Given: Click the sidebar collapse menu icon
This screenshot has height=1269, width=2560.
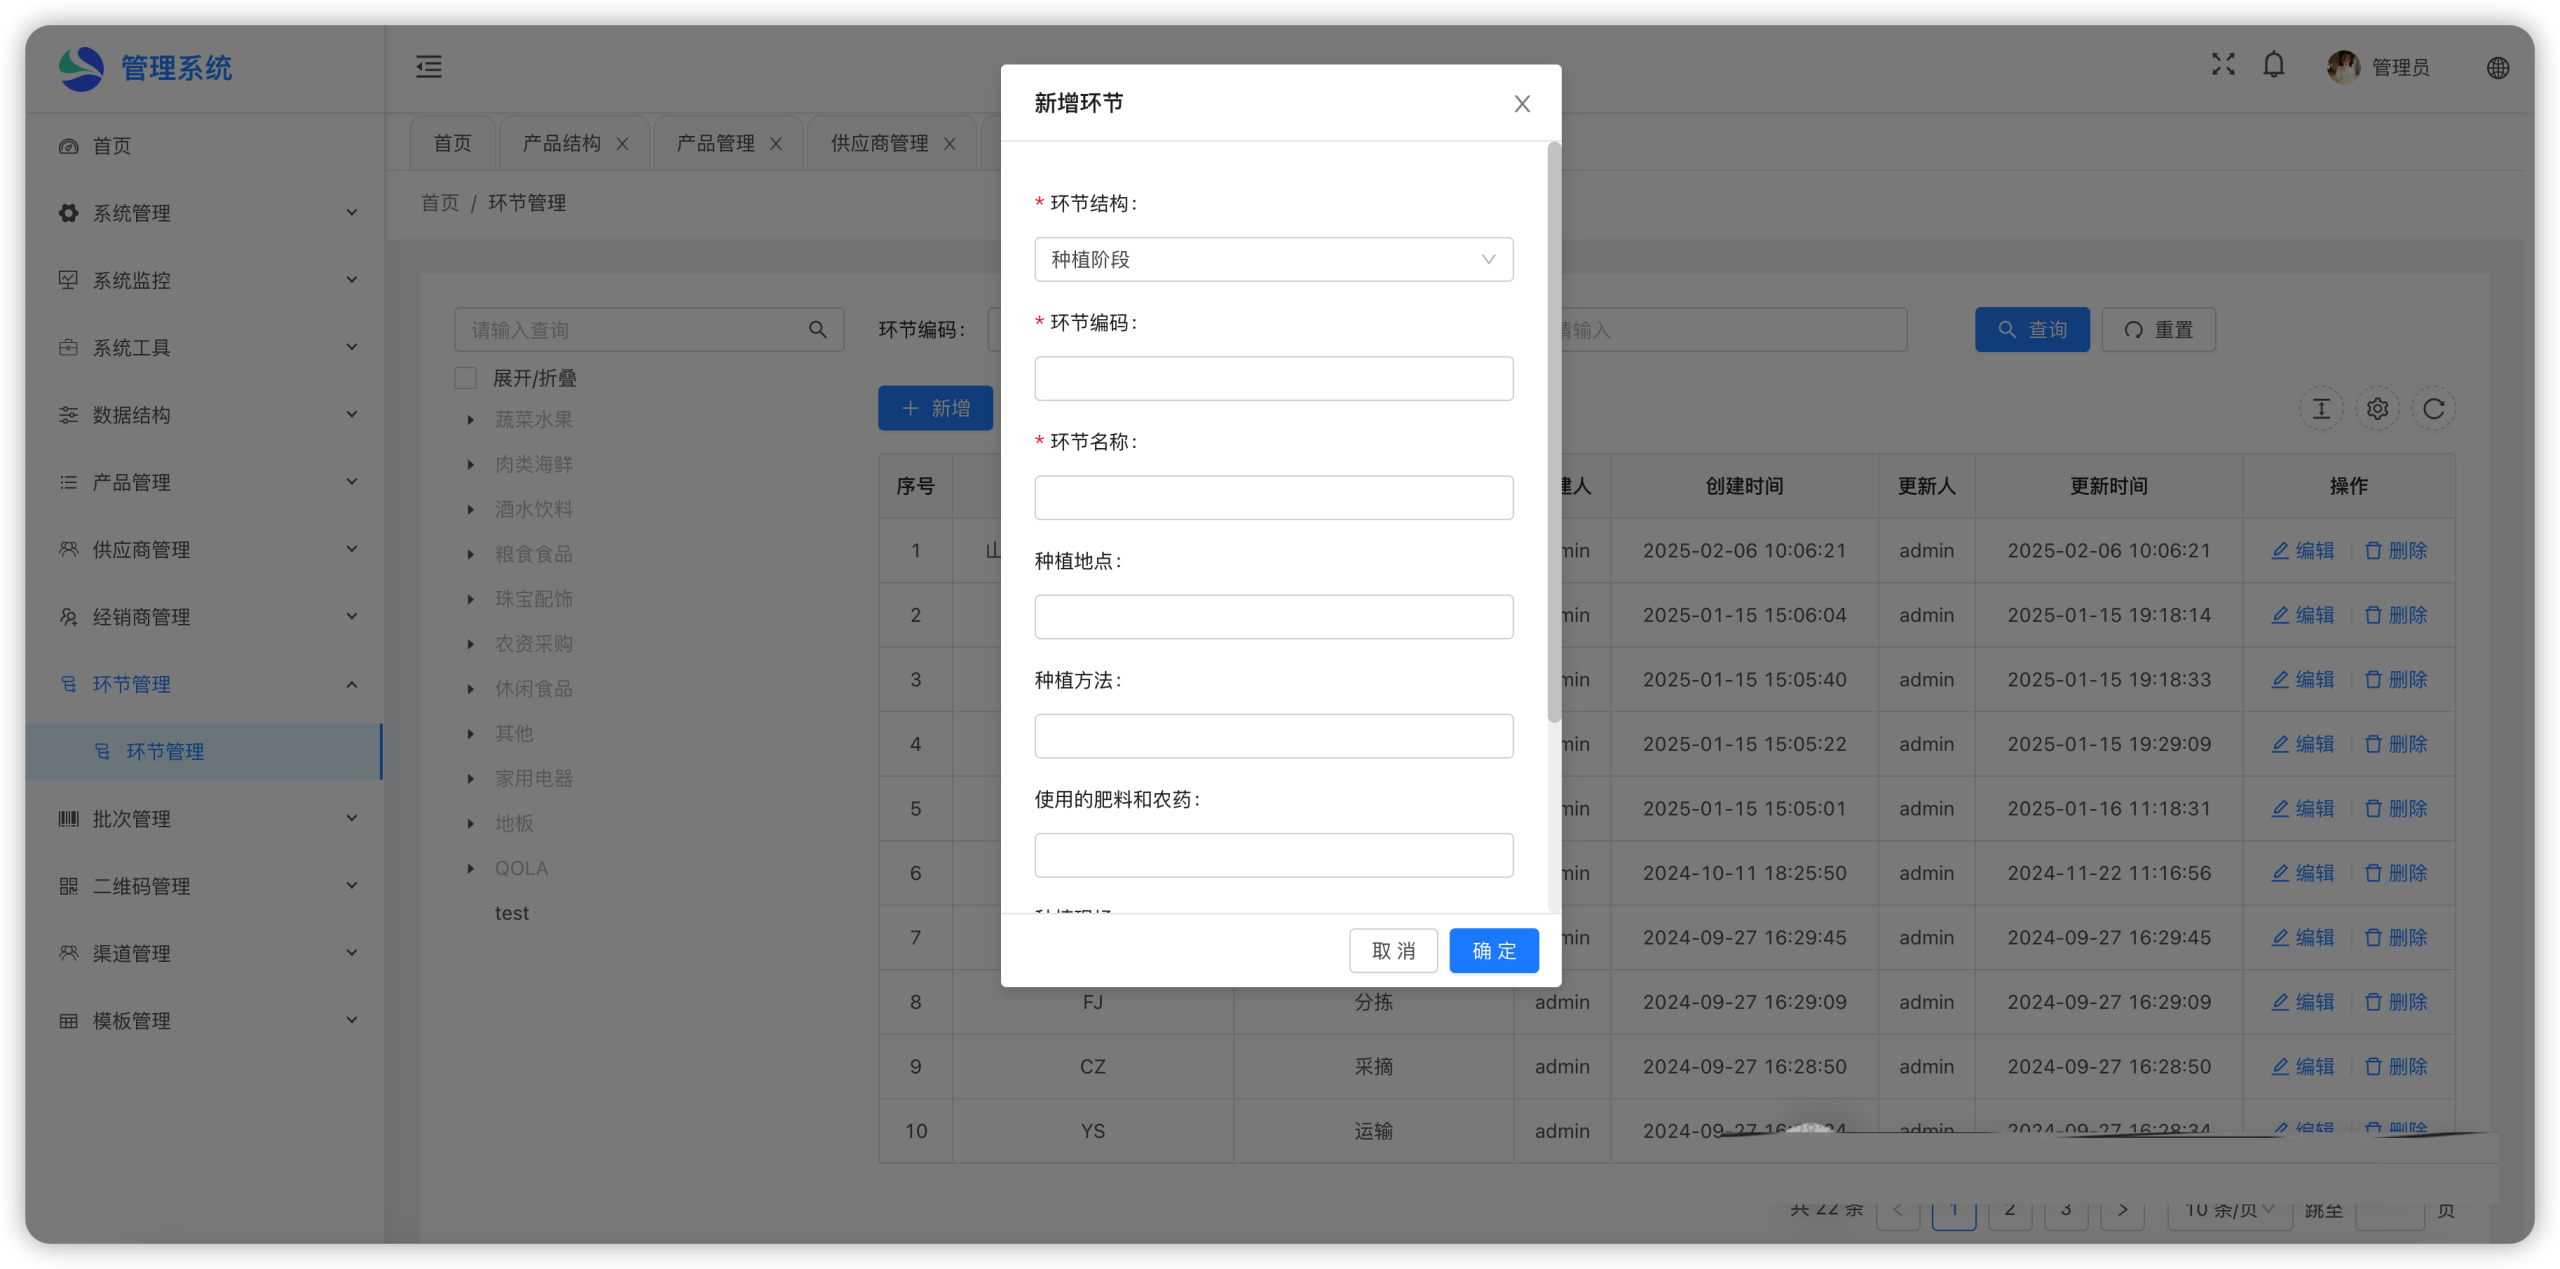Looking at the screenshot, I should (x=429, y=67).
